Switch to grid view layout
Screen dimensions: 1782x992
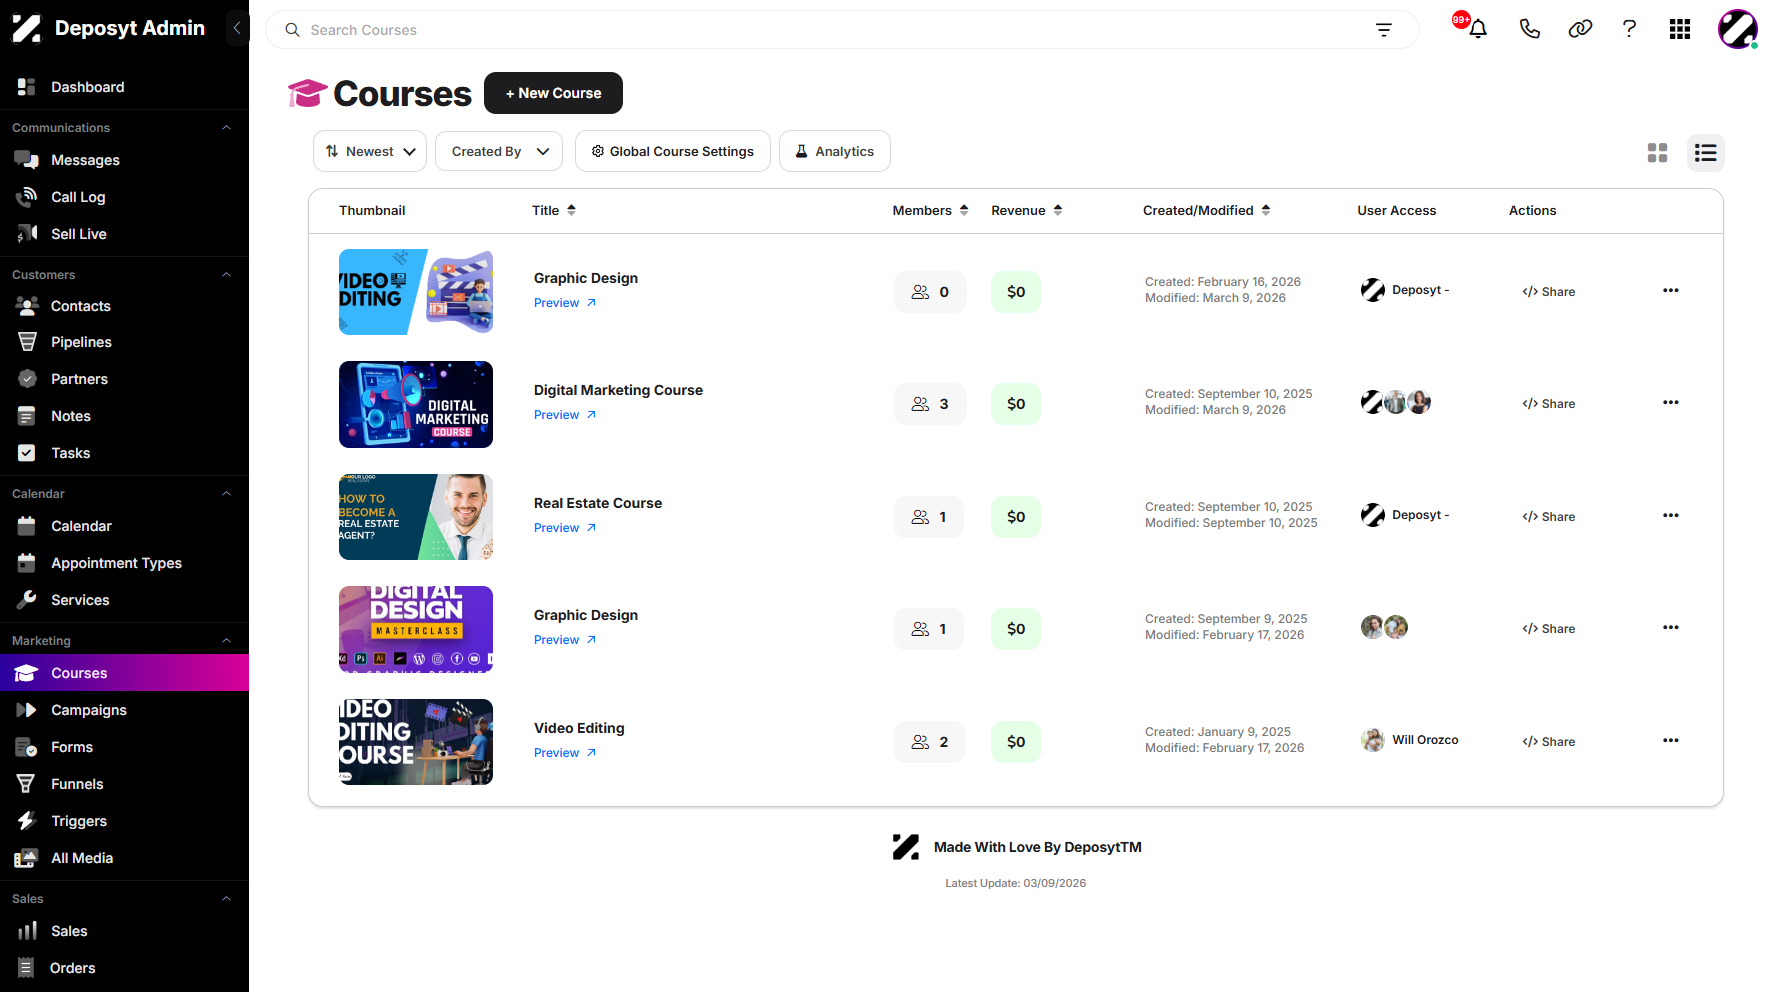tap(1657, 153)
